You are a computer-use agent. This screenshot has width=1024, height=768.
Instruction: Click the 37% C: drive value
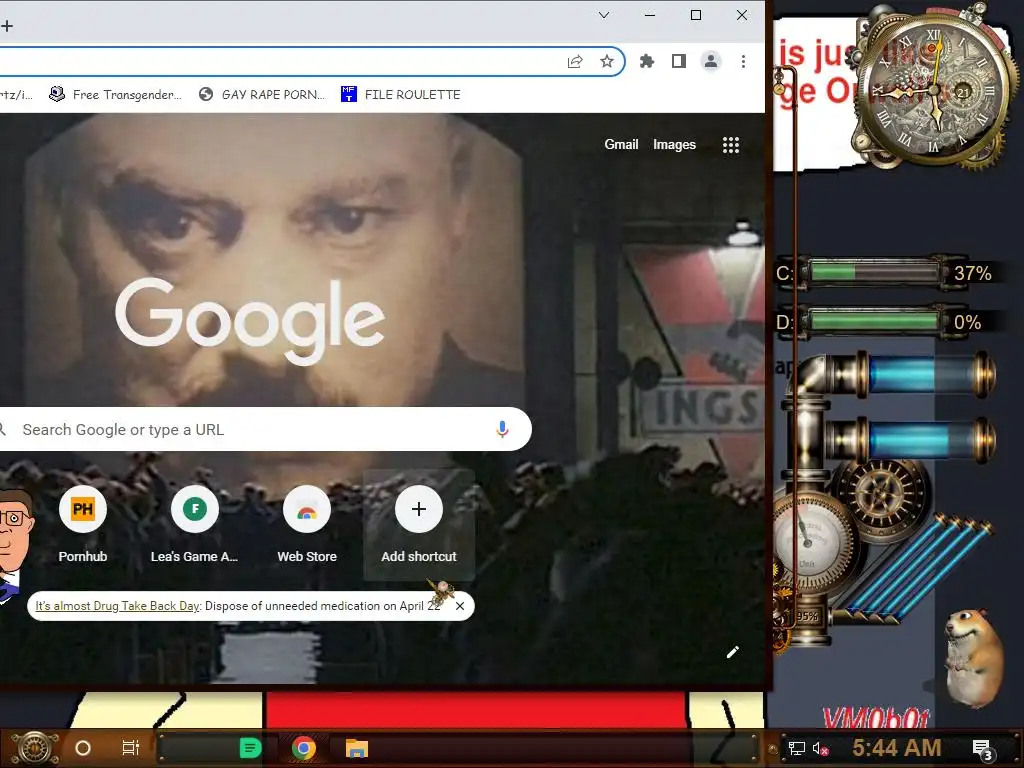[x=972, y=273]
